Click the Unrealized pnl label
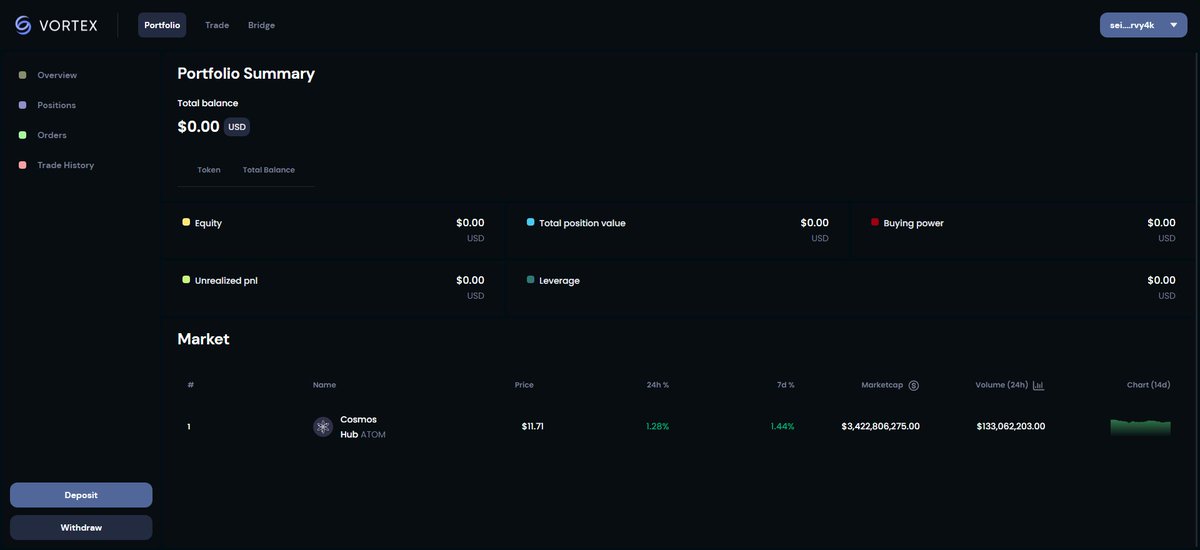The width and height of the screenshot is (1200, 550). click(226, 281)
